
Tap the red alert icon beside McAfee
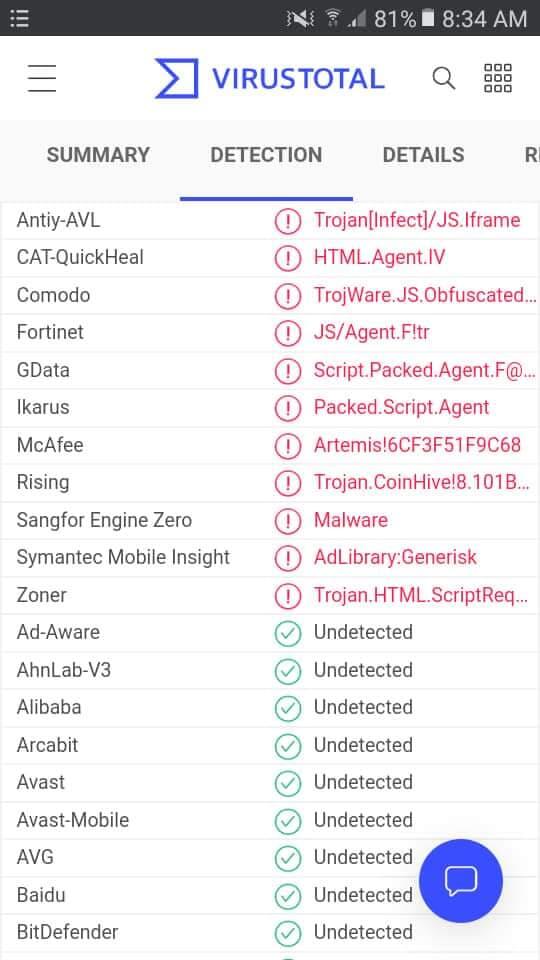click(x=287, y=445)
